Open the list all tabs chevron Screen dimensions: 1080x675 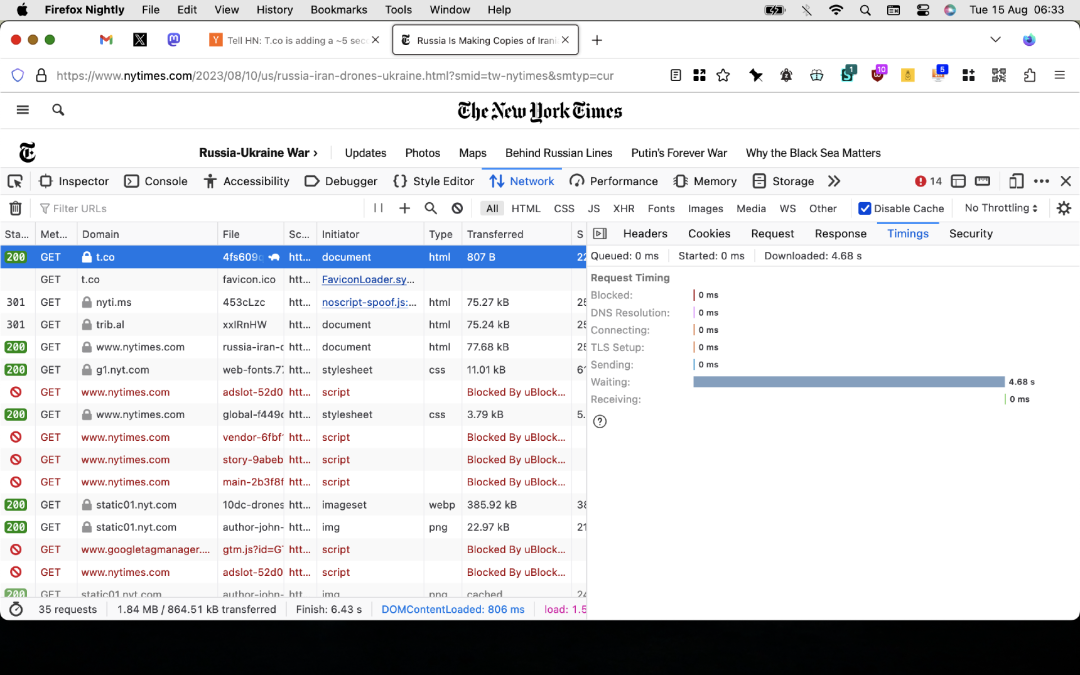tap(995, 40)
